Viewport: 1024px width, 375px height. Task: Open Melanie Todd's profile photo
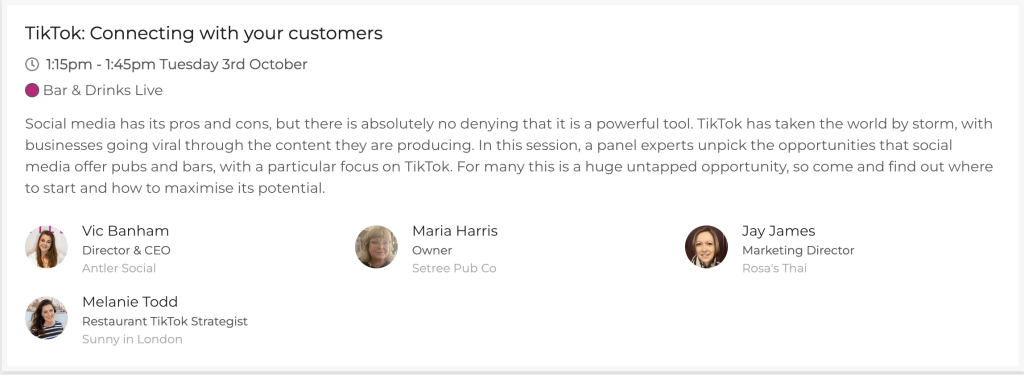[x=46, y=318]
